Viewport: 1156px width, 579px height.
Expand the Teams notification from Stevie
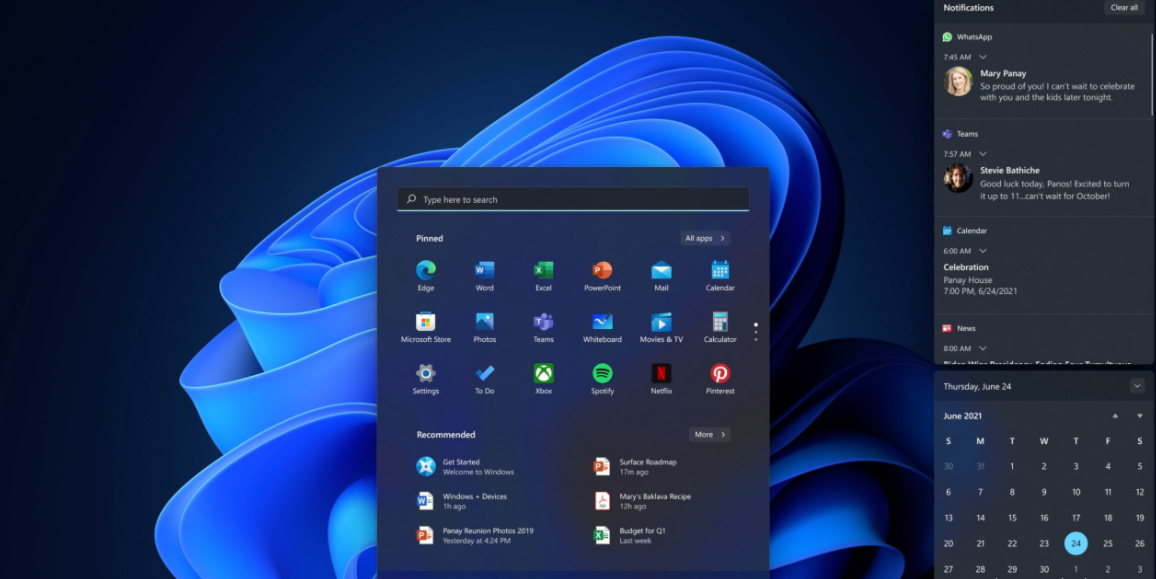tap(983, 154)
